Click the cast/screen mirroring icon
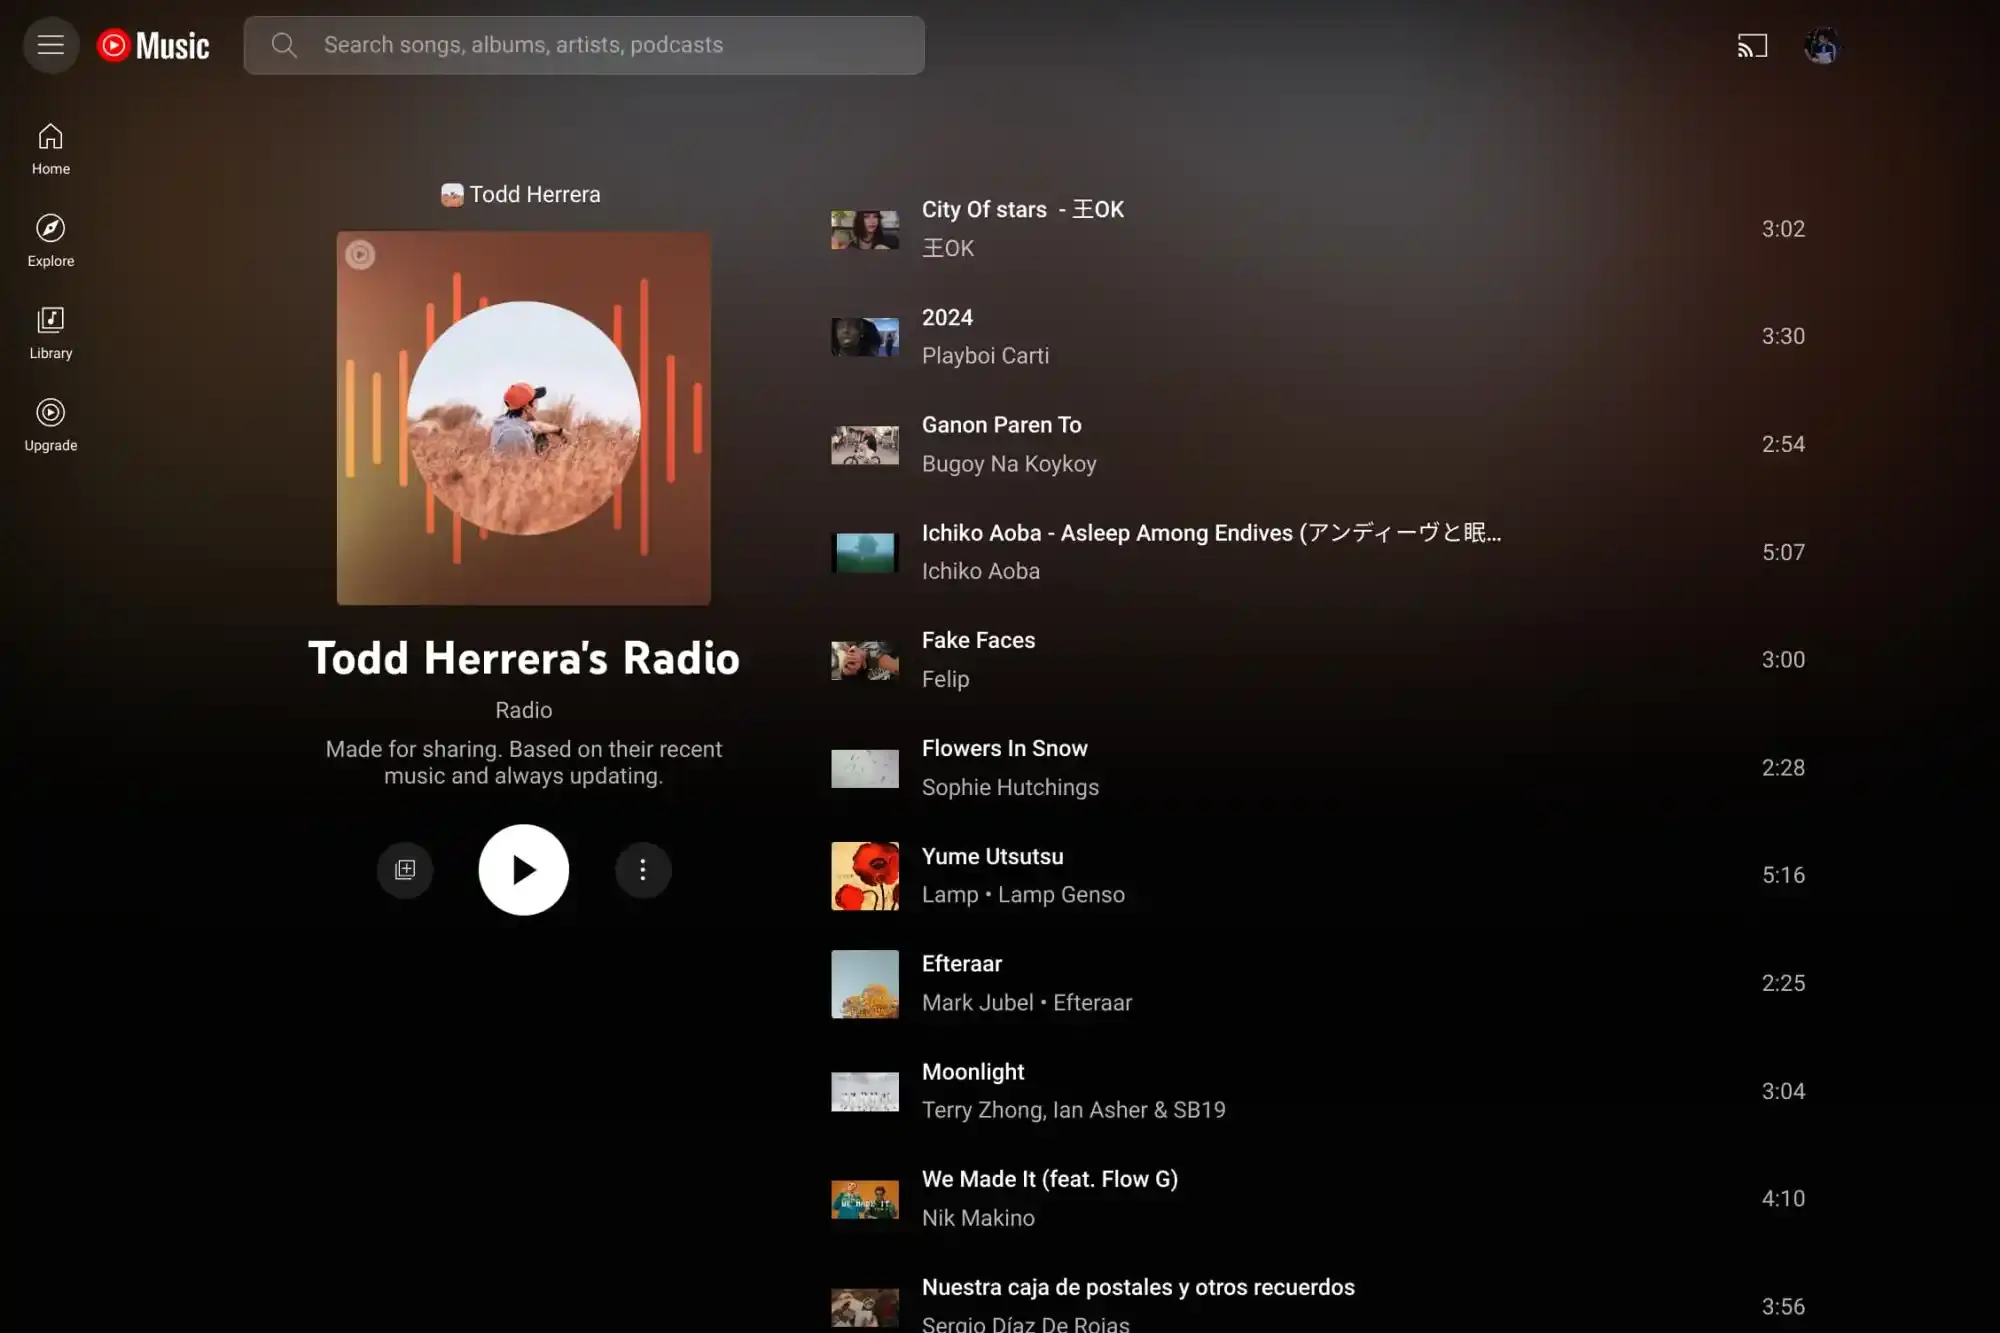Viewport: 2000px width, 1333px height. pos(1752,45)
